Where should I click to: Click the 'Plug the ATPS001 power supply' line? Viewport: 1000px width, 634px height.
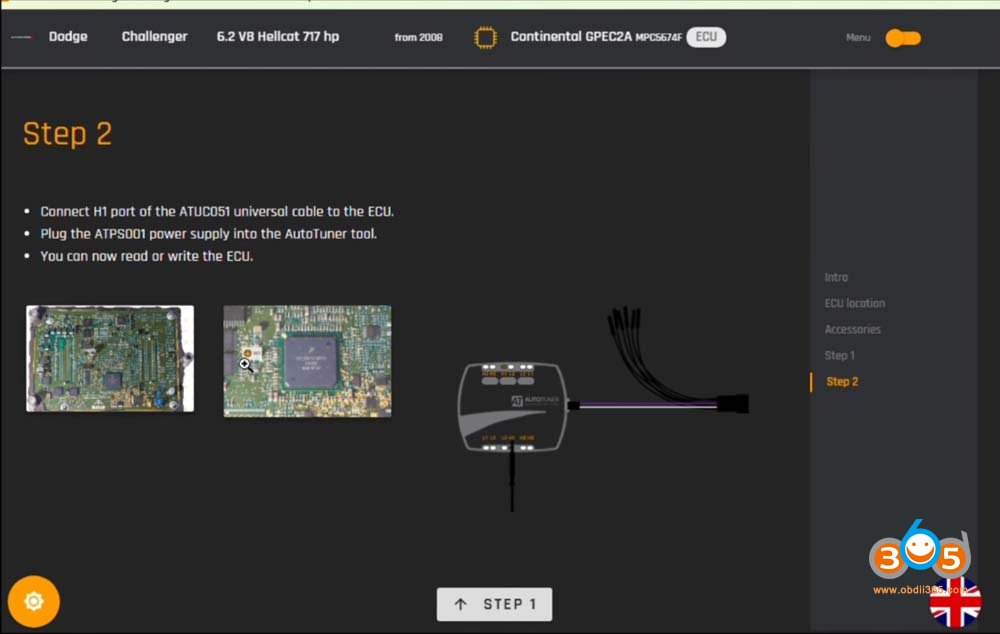click(x=209, y=234)
